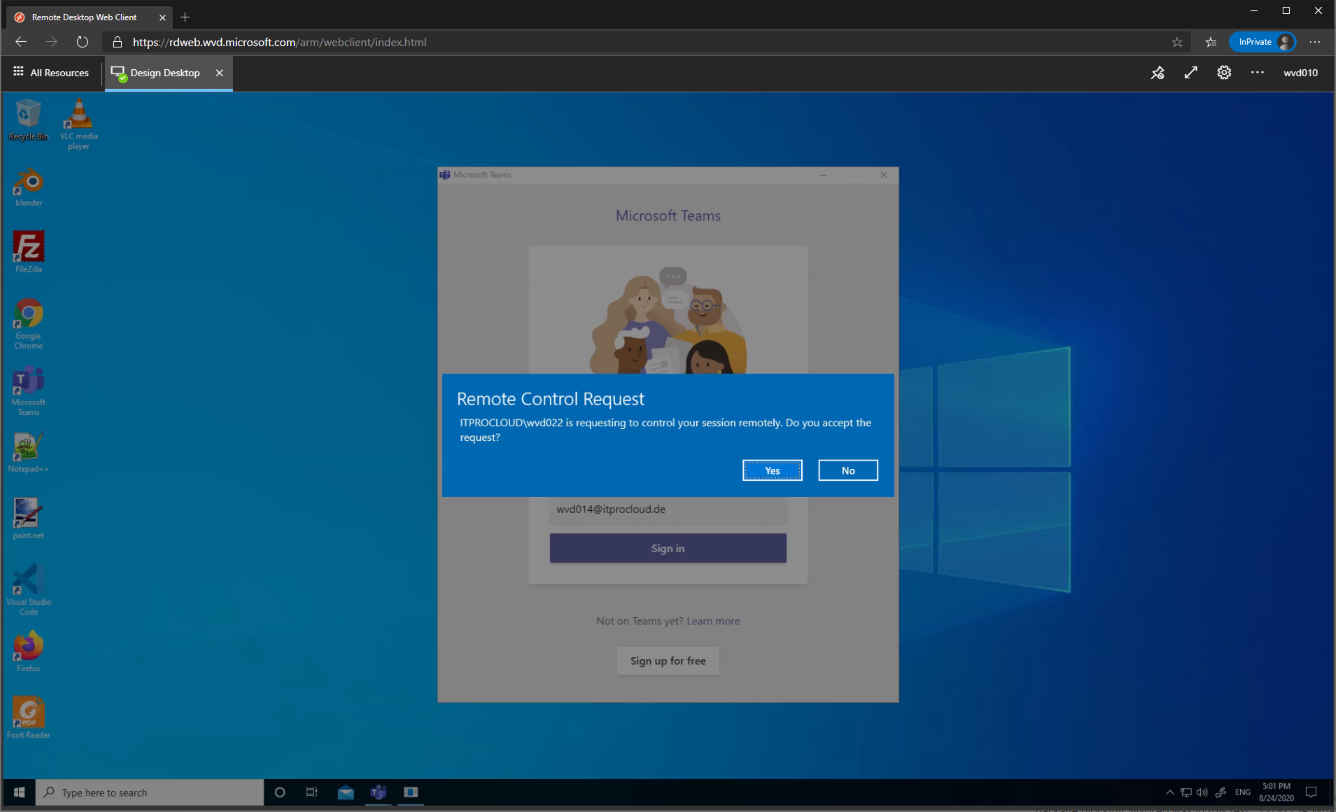Image resolution: width=1336 pixels, height=812 pixels.
Task: Open the web client more options ellipsis
Action: click(x=1257, y=73)
